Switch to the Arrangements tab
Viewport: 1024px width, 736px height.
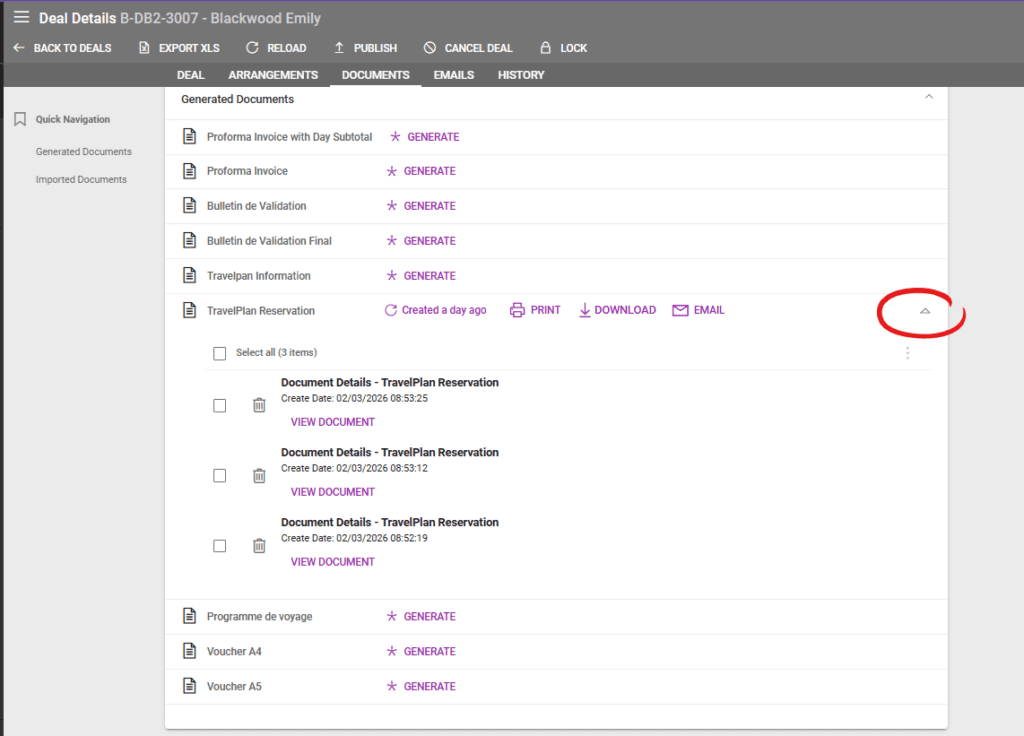[273, 75]
